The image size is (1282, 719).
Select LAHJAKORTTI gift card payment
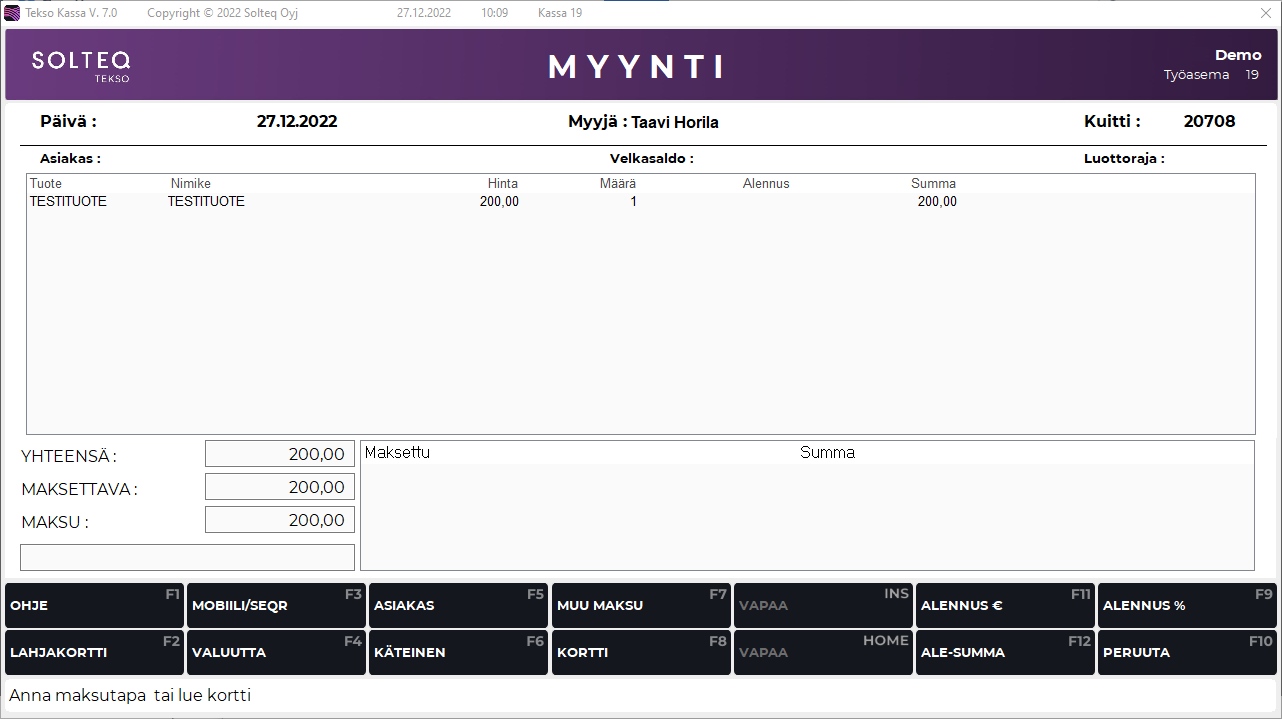click(x=94, y=653)
